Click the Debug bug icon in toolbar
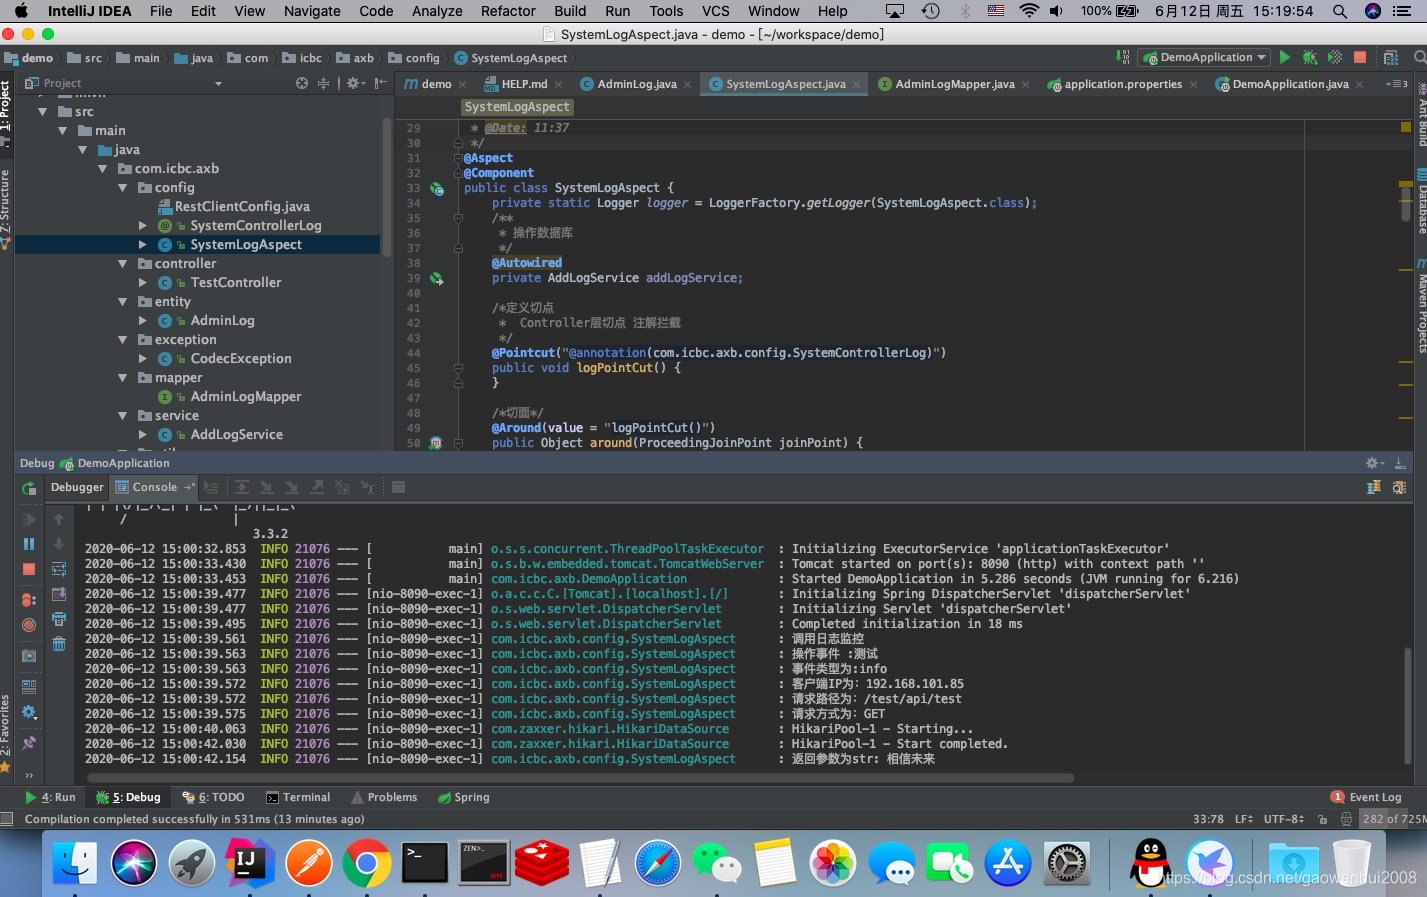The width and height of the screenshot is (1427, 897). click(x=1310, y=58)
